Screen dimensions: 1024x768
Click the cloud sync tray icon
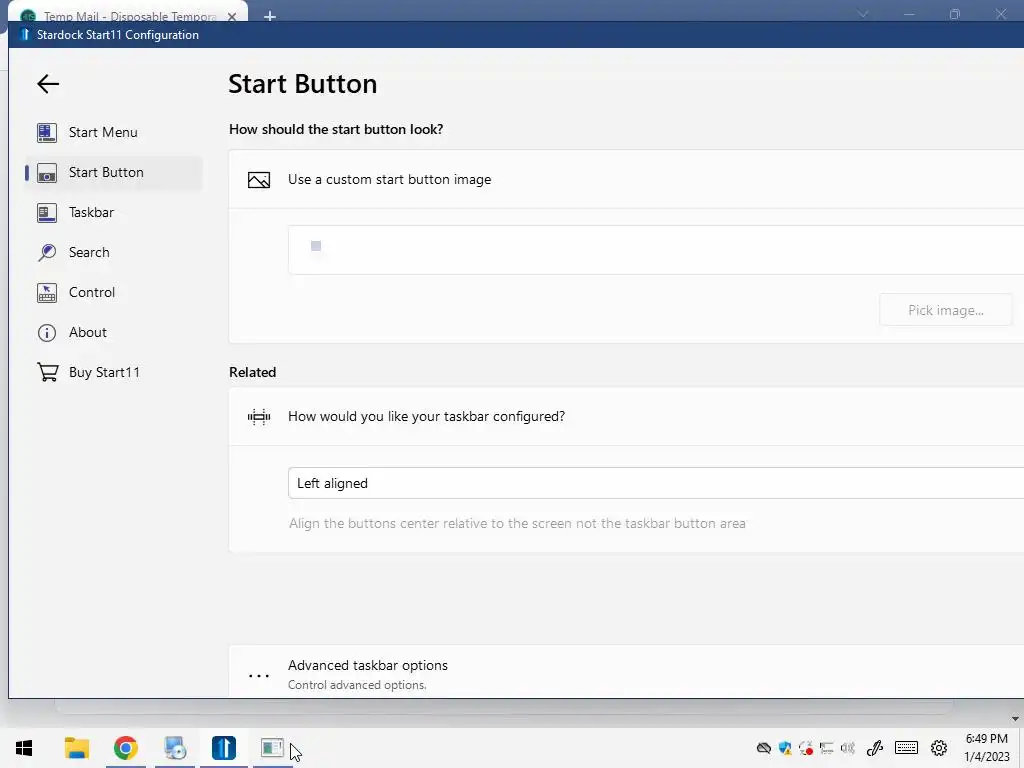tap(763, 748)
